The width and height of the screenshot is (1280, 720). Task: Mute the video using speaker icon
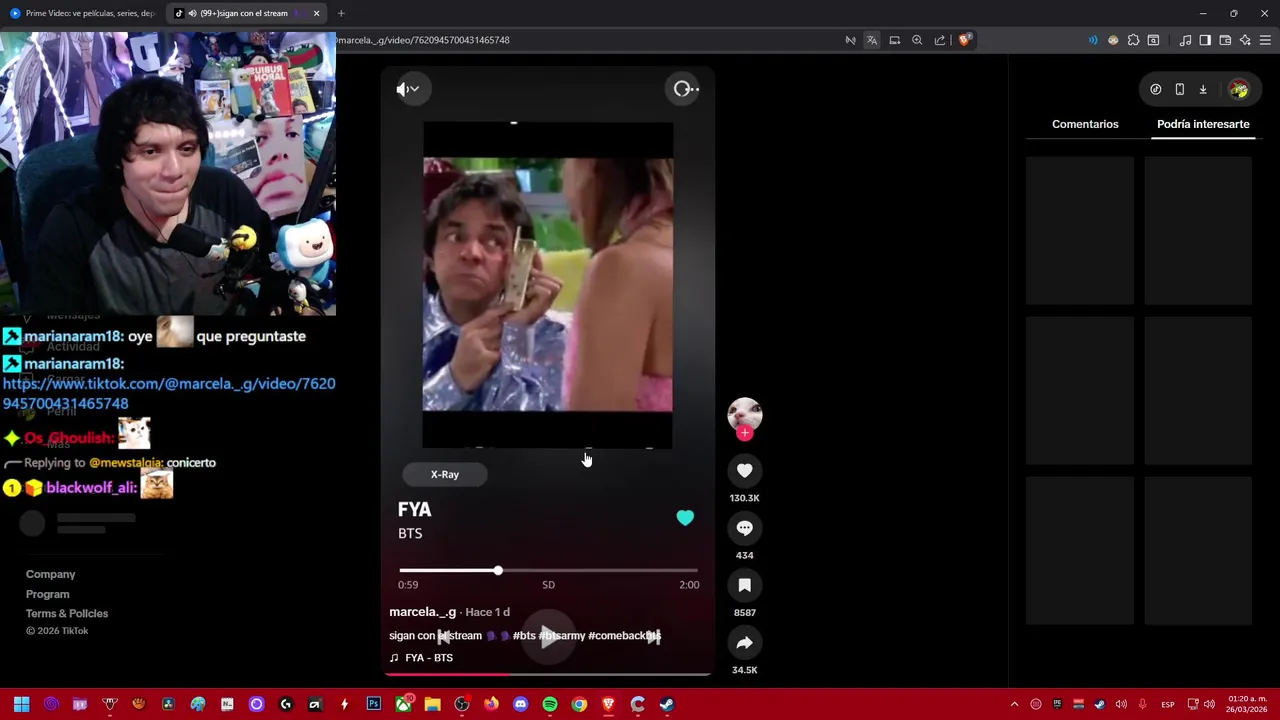point(407,89)
